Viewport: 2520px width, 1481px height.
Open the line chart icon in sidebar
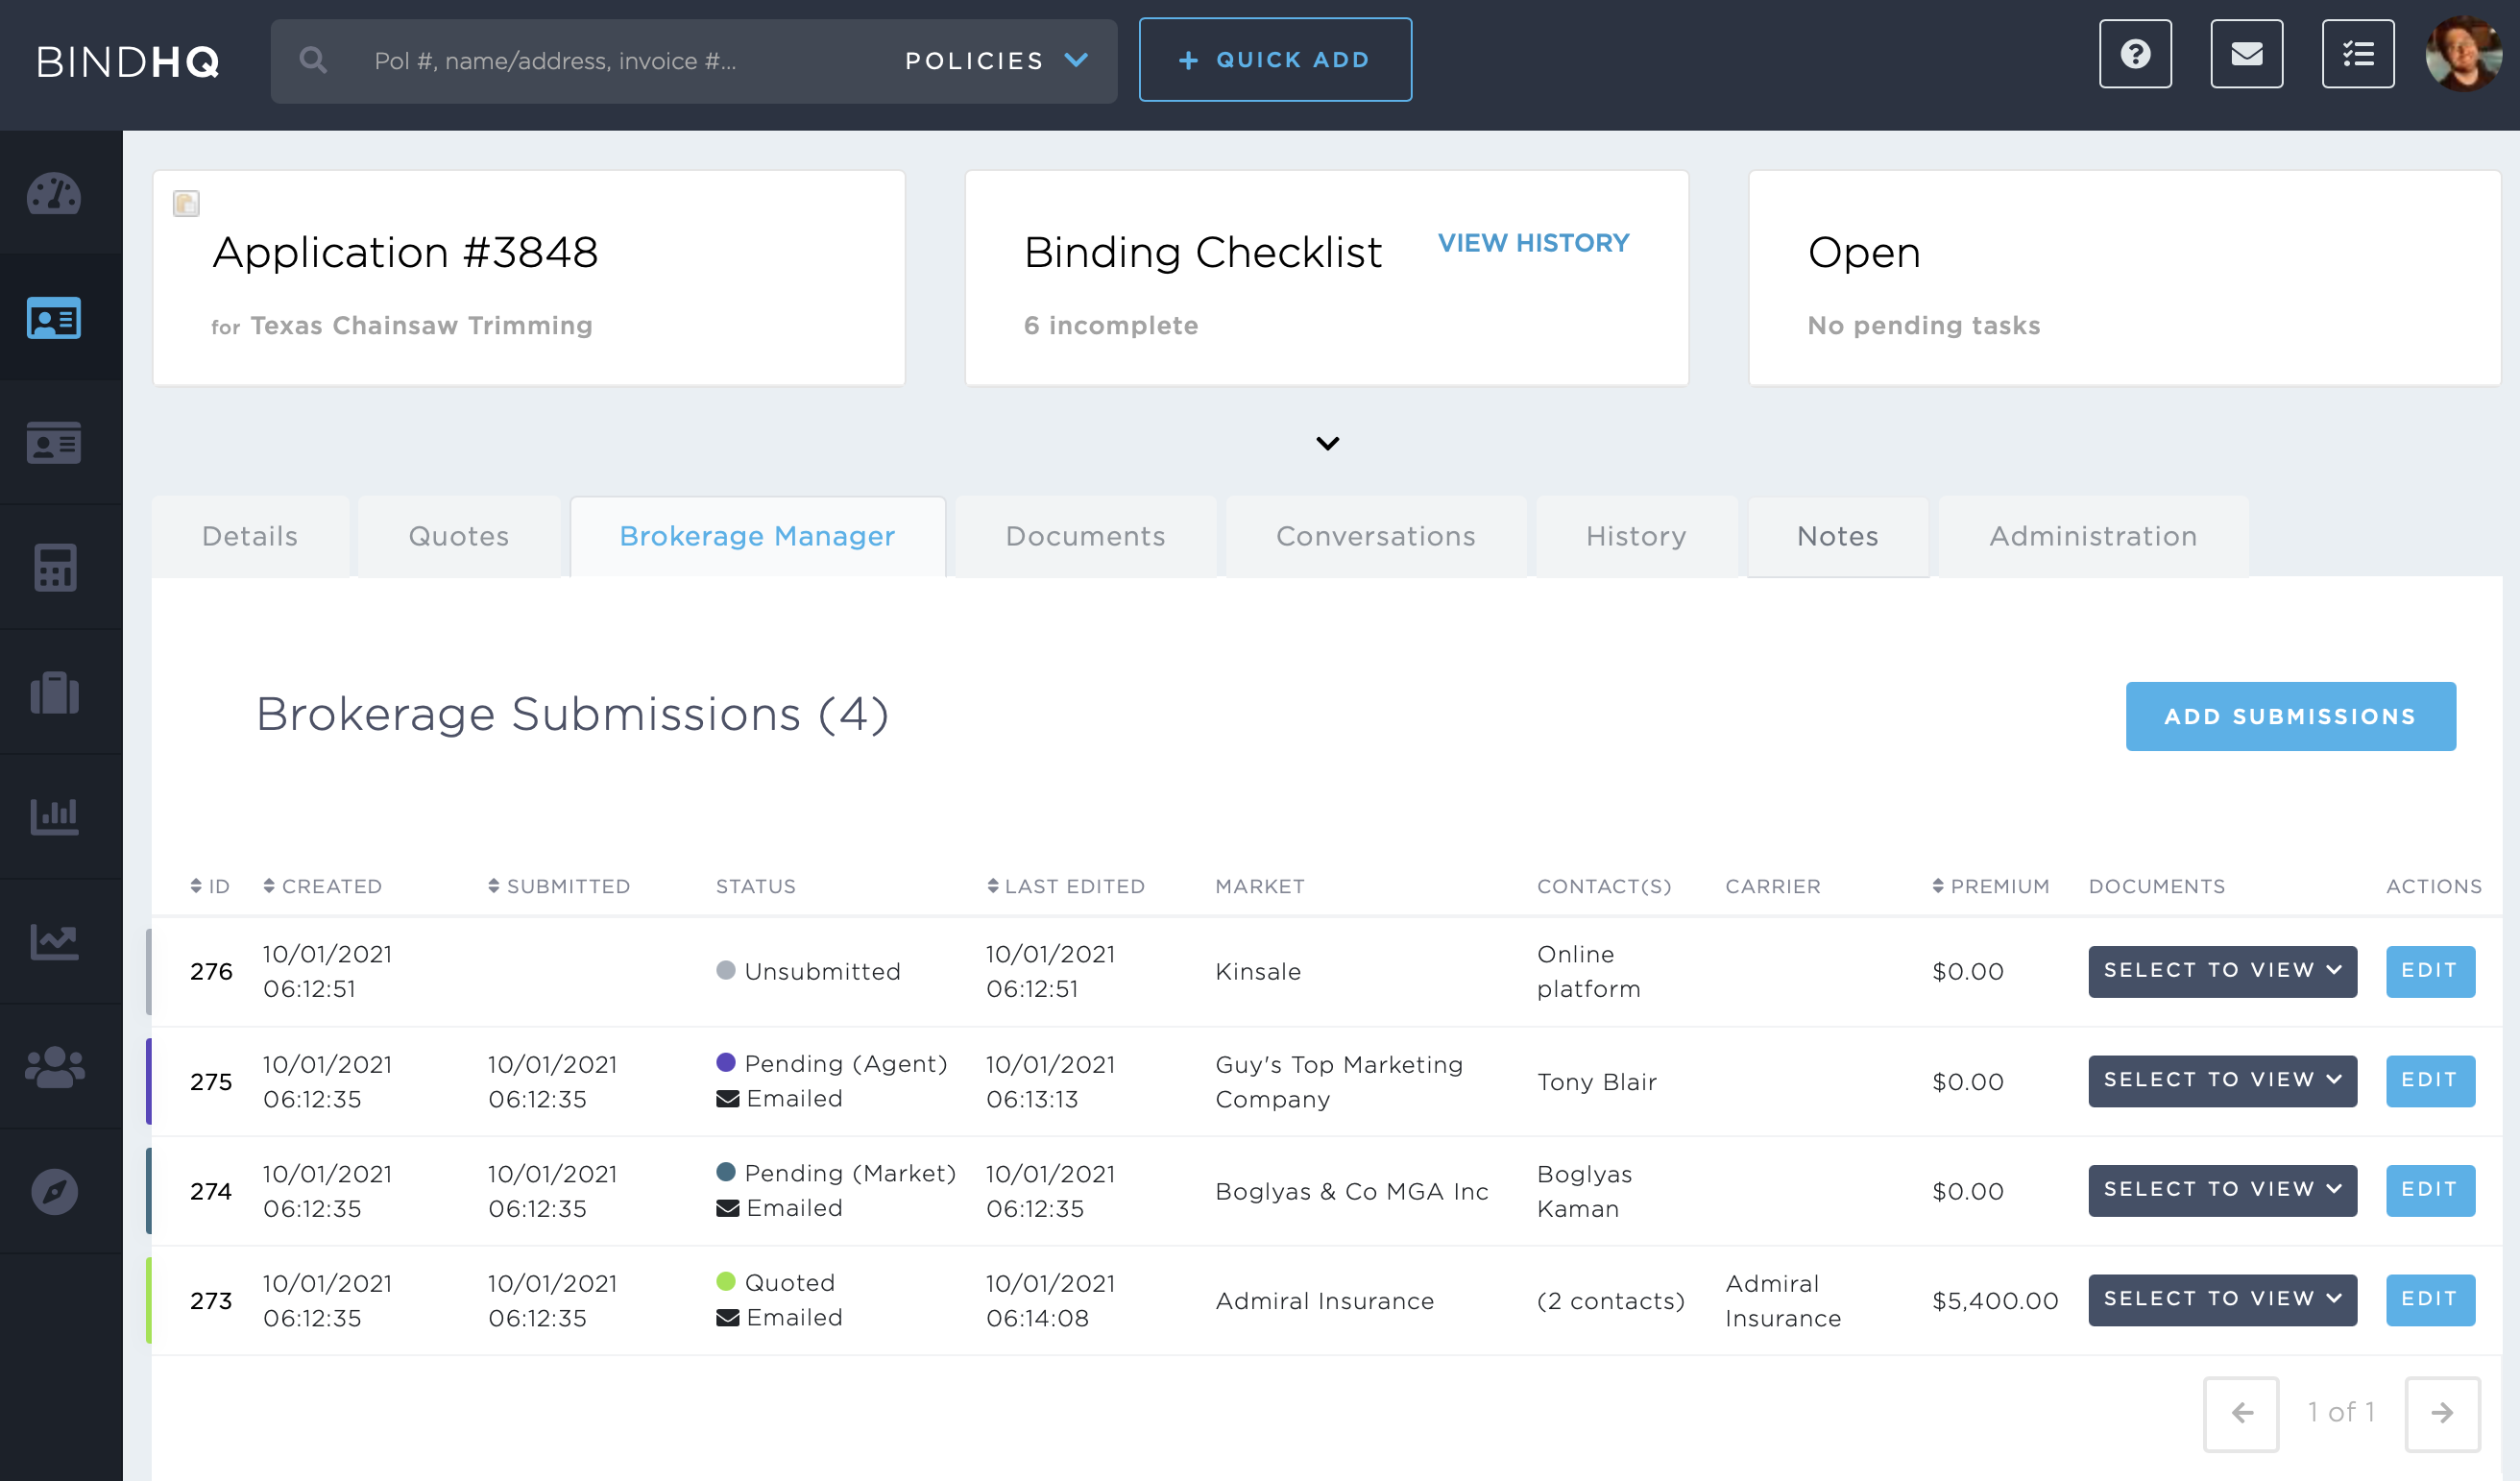click(54, 942)
